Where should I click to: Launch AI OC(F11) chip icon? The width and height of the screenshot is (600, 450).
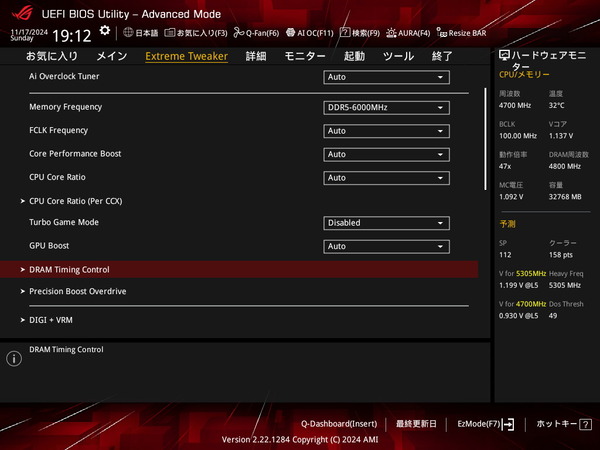point(290,33)
